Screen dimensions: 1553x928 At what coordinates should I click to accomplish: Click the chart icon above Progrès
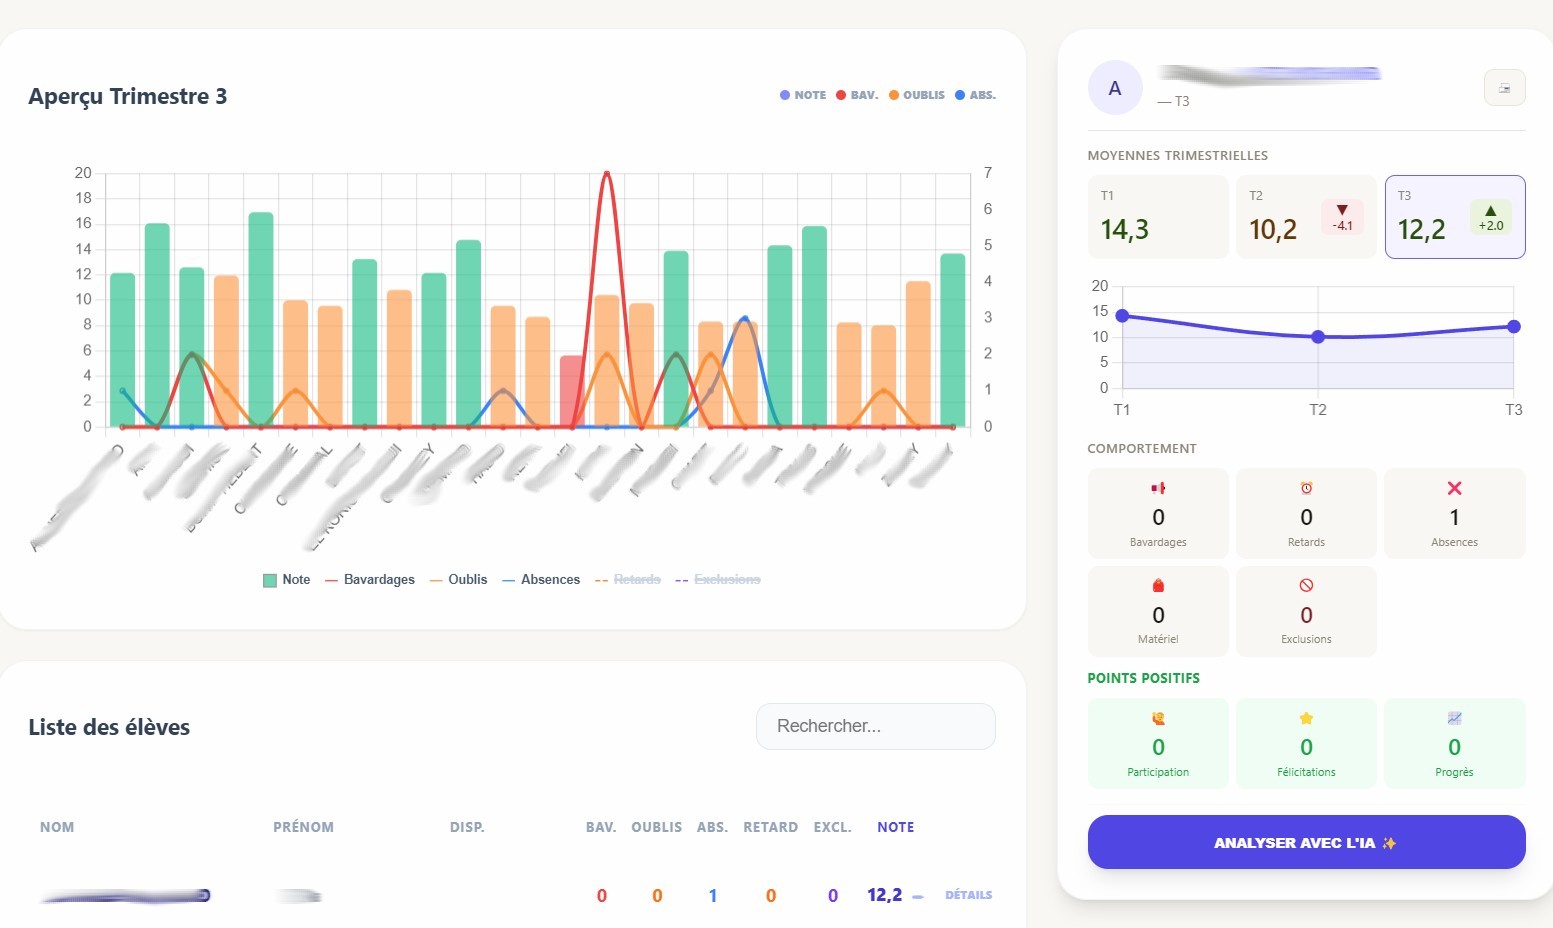[1454, 718]
